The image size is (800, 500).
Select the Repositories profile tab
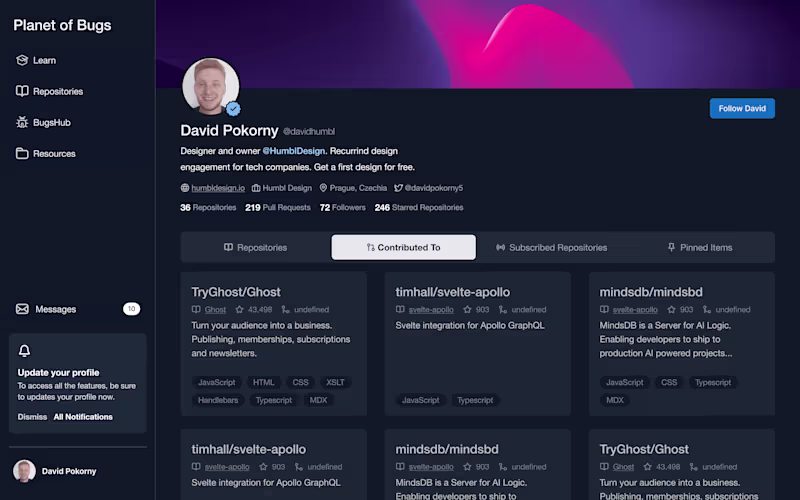click(256, 247)
